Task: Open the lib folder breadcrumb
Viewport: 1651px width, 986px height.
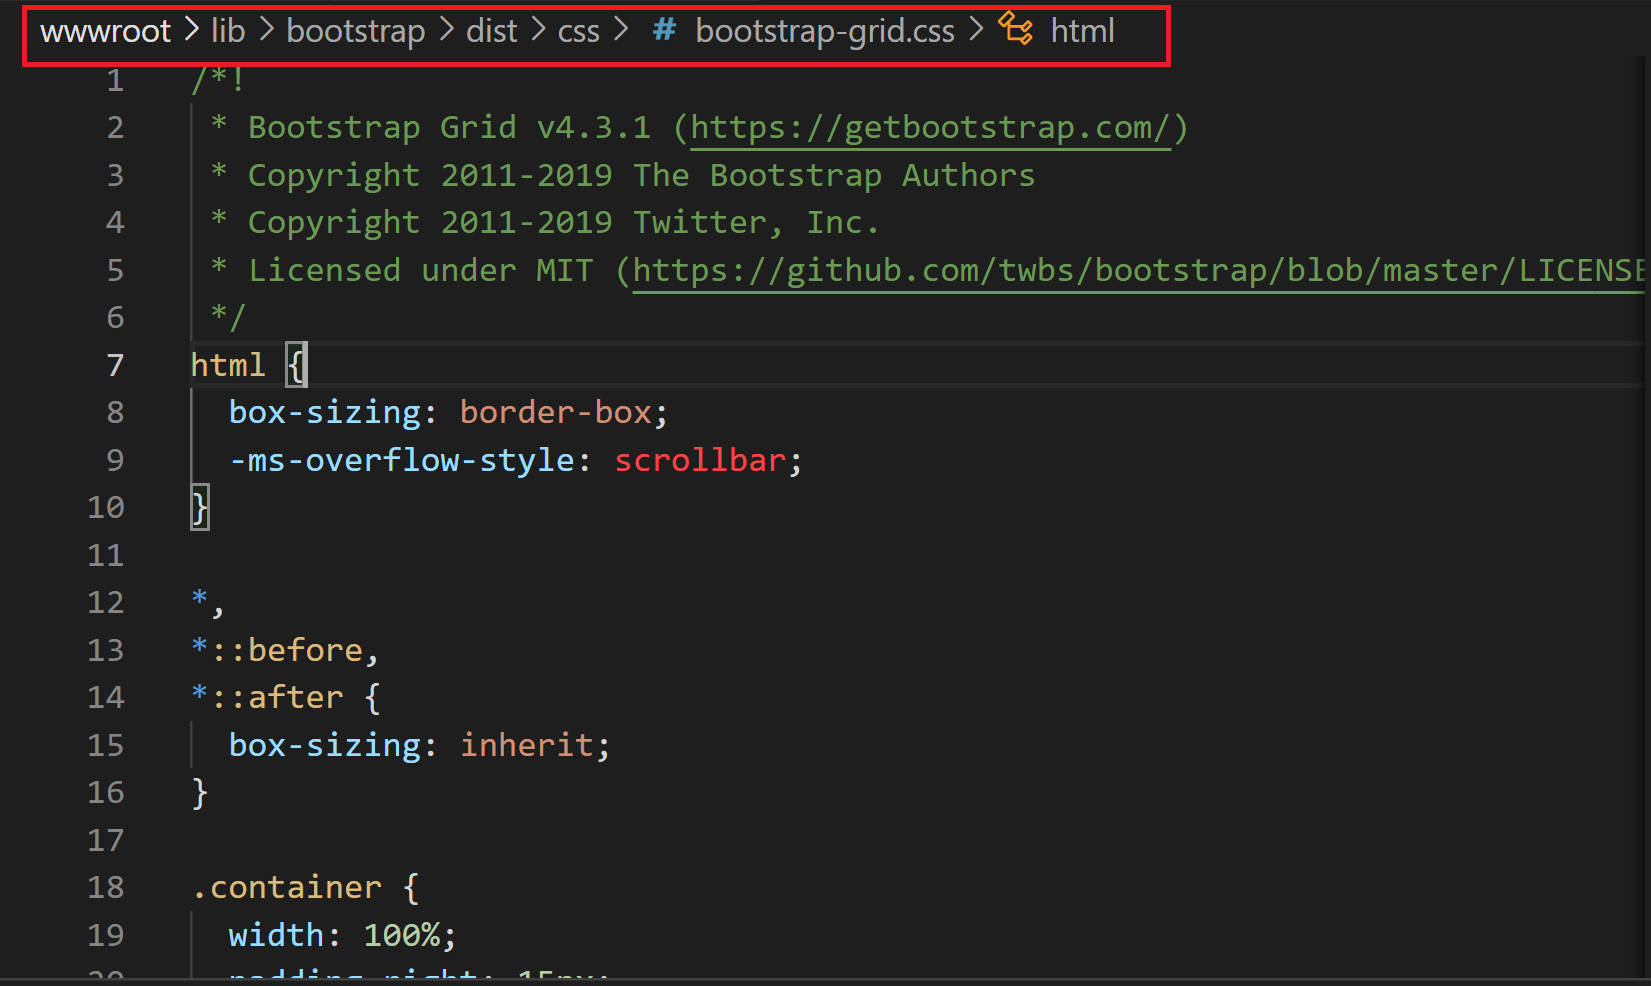Action: coord(228,31)
